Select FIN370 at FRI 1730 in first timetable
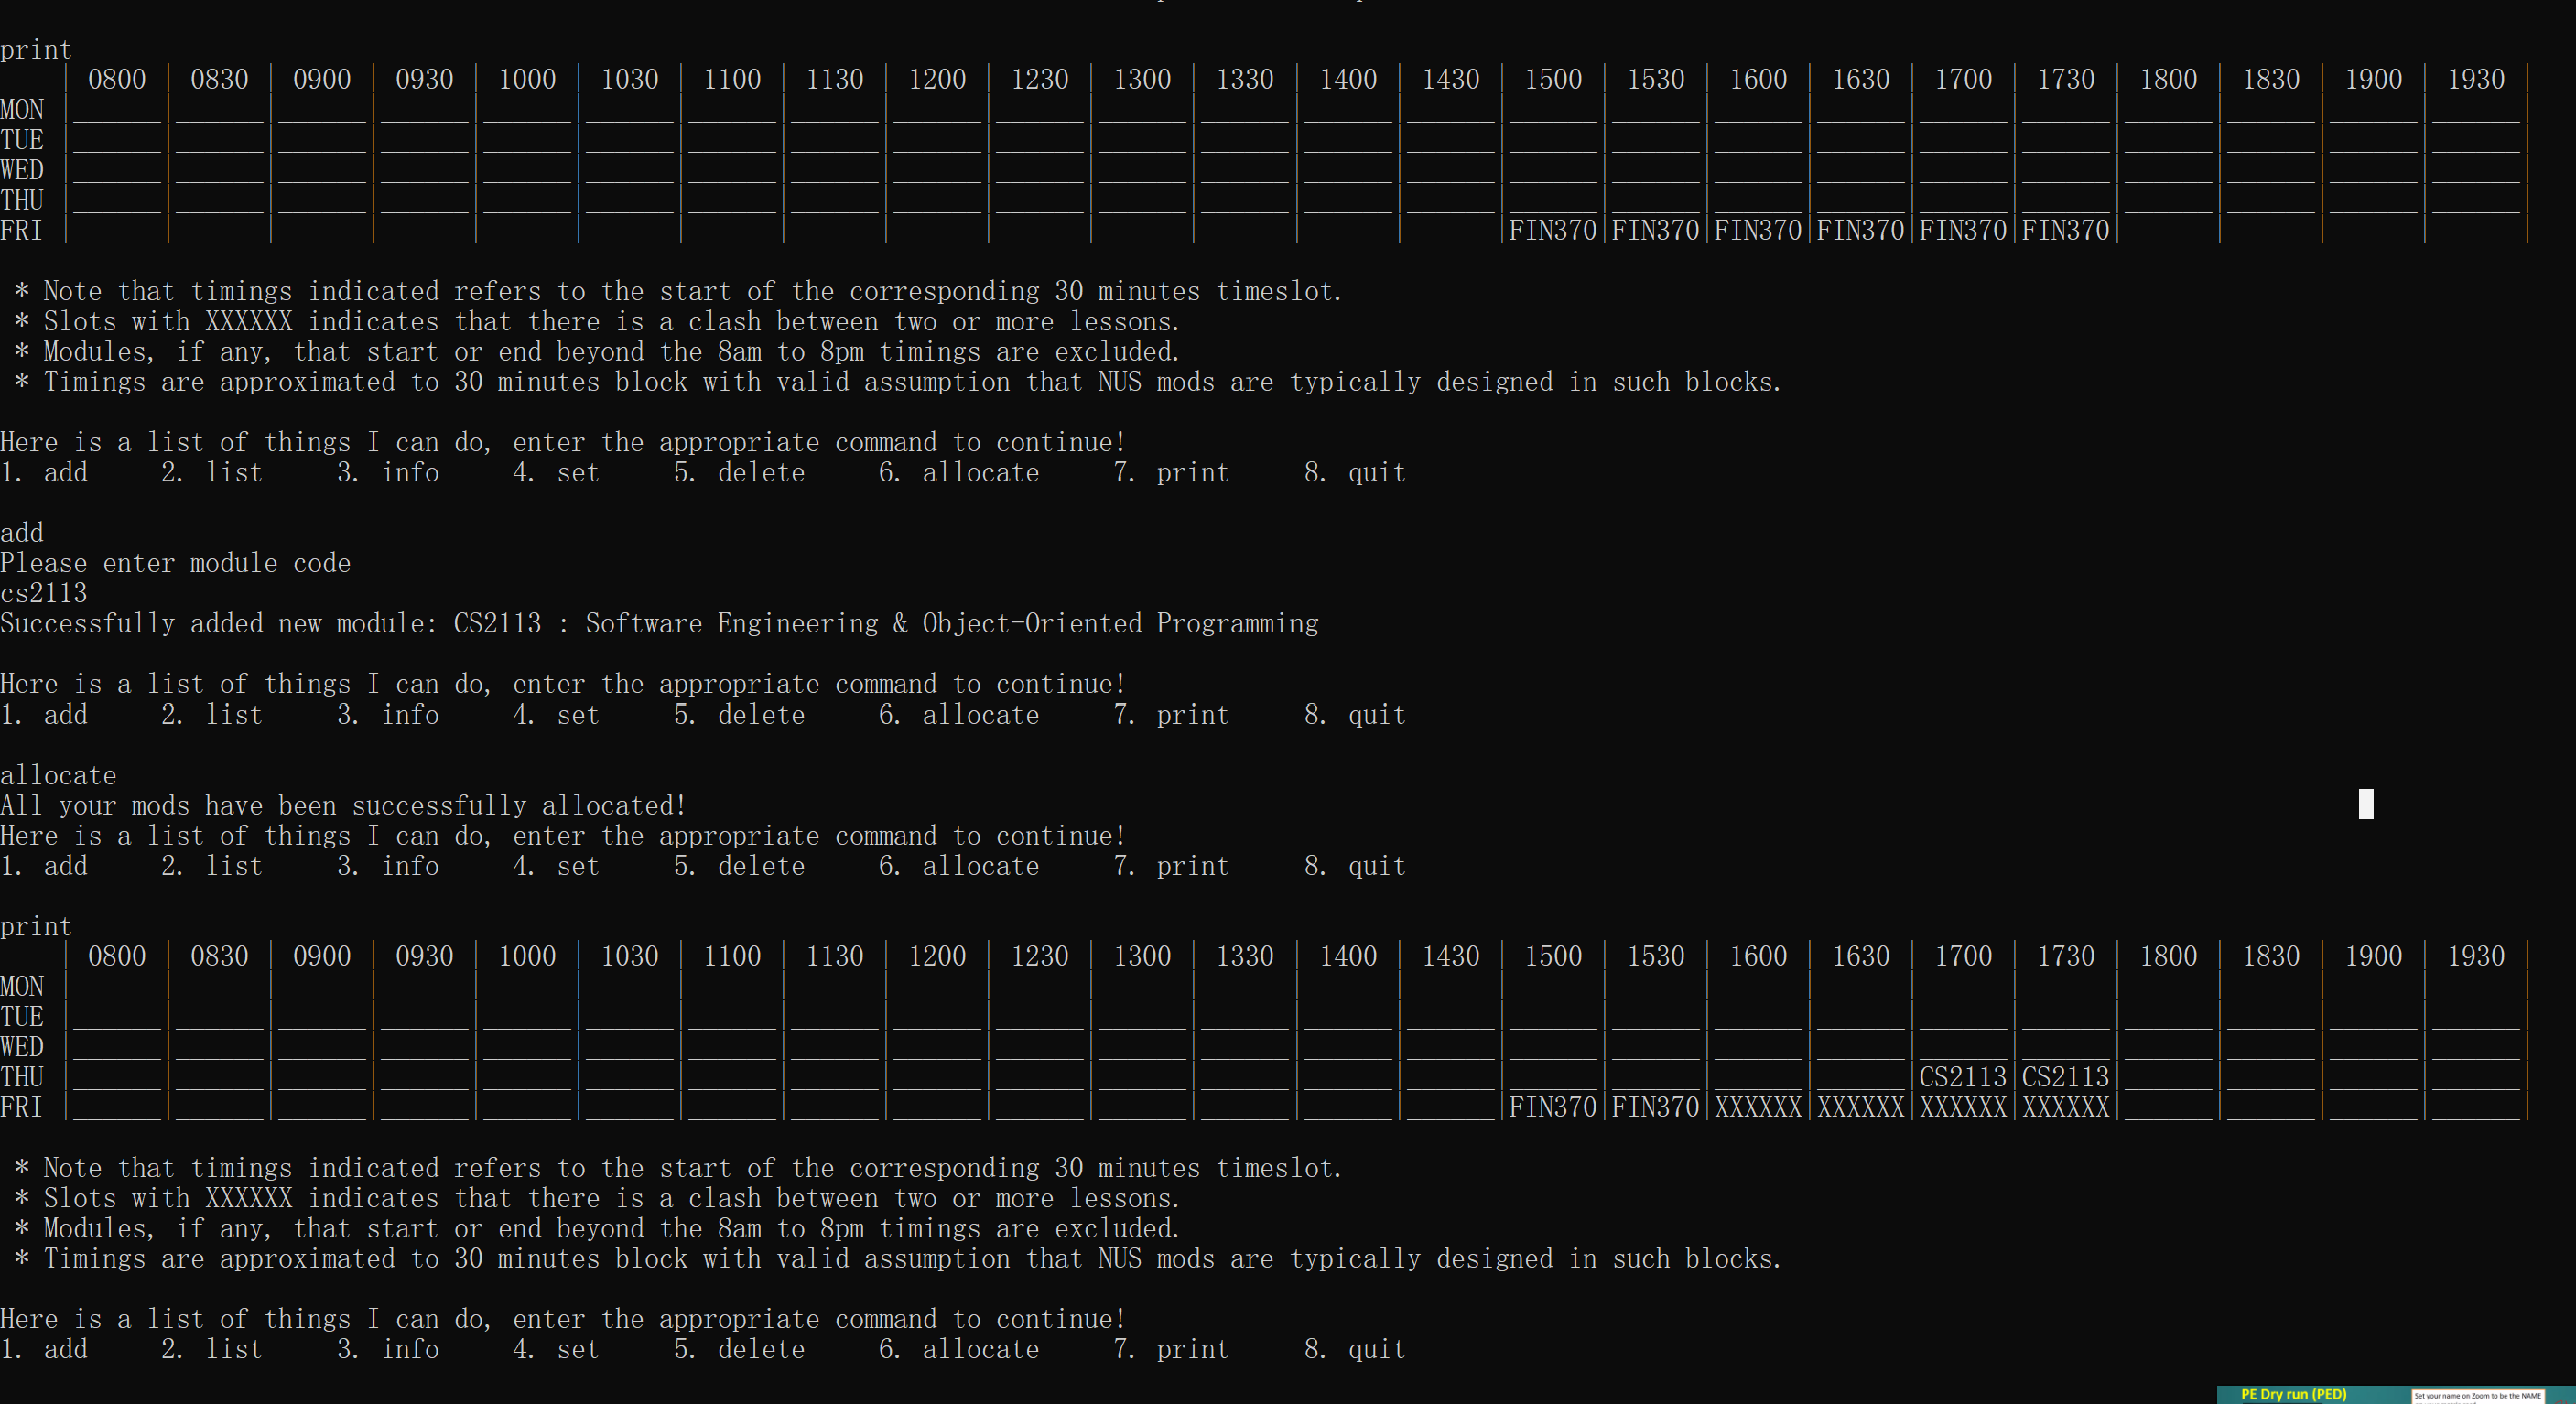The width and height of the screenshot is (2576, 1404). 2066,230
